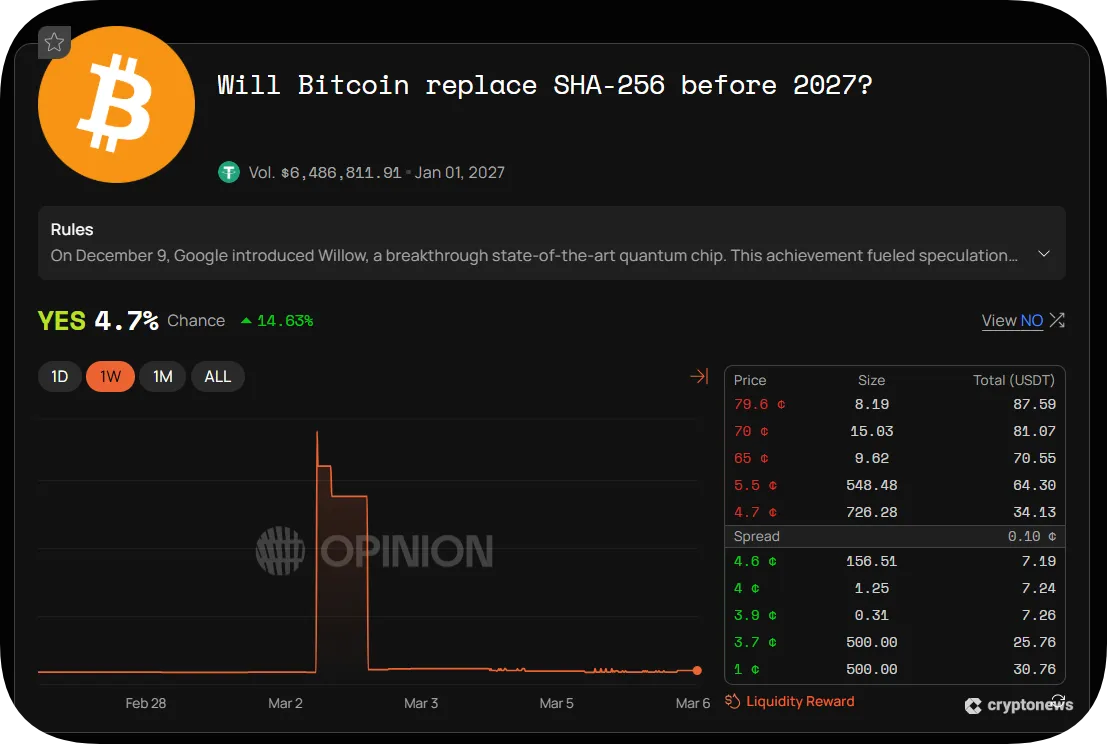
Task: Select the 1D chart range
Action: pyautogui.click(x=60, y=376)
